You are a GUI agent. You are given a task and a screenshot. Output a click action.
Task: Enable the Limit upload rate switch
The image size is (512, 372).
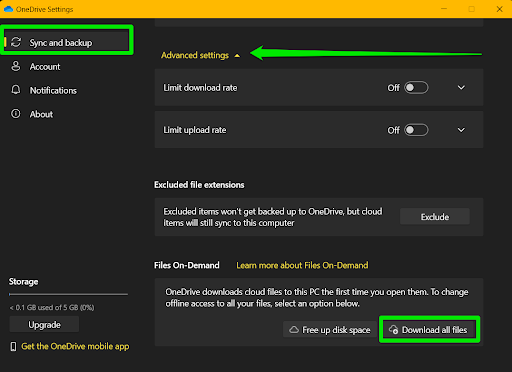416,130
